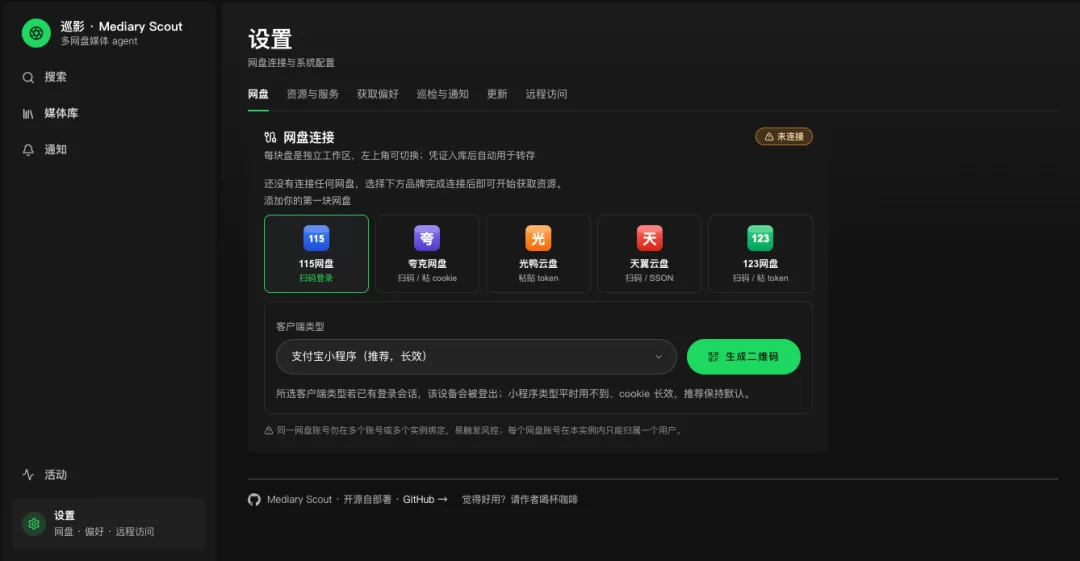This screenshot has width=1080, height=561.
Task: Choose the 115网盘 card
Action: (316, 254)
